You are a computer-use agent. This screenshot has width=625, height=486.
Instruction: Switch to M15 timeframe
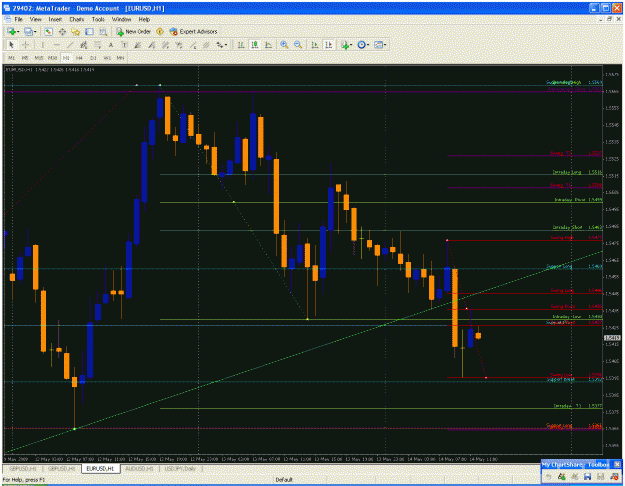click(39, 58)
